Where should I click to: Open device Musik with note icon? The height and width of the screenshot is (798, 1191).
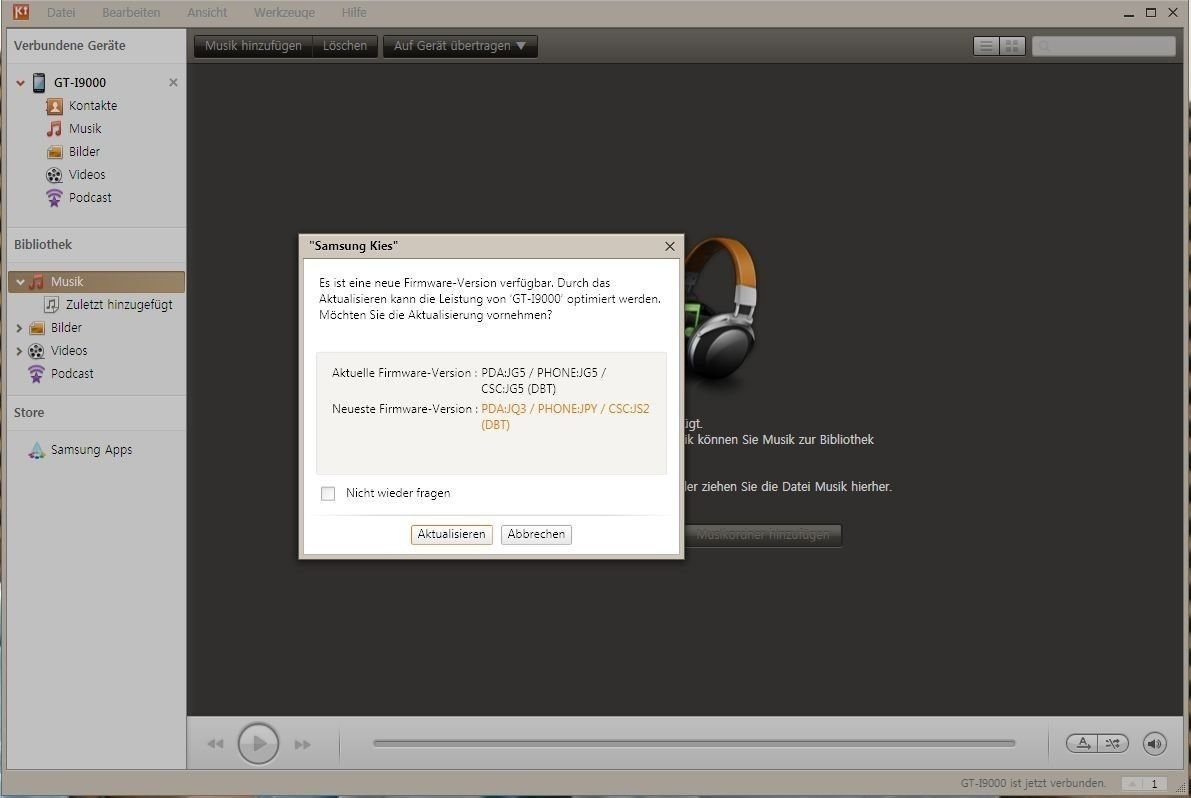54,128
